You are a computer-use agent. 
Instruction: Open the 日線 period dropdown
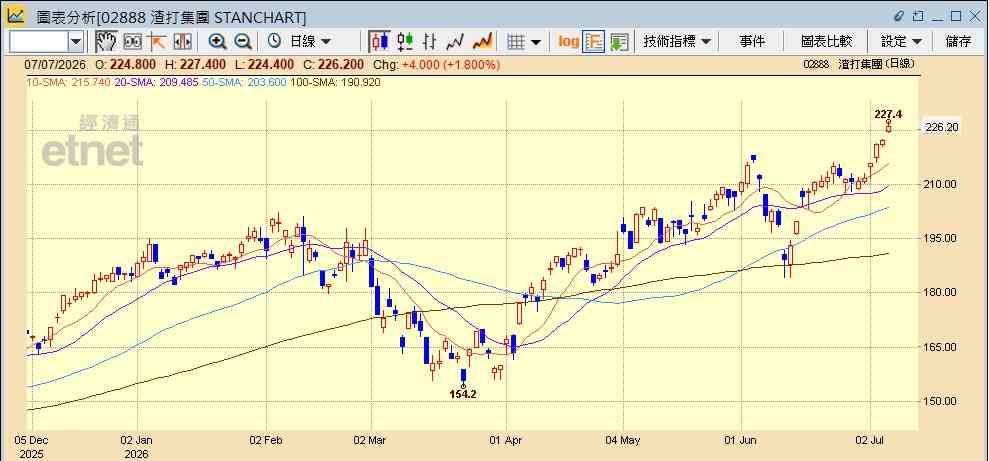coord(309,42)
